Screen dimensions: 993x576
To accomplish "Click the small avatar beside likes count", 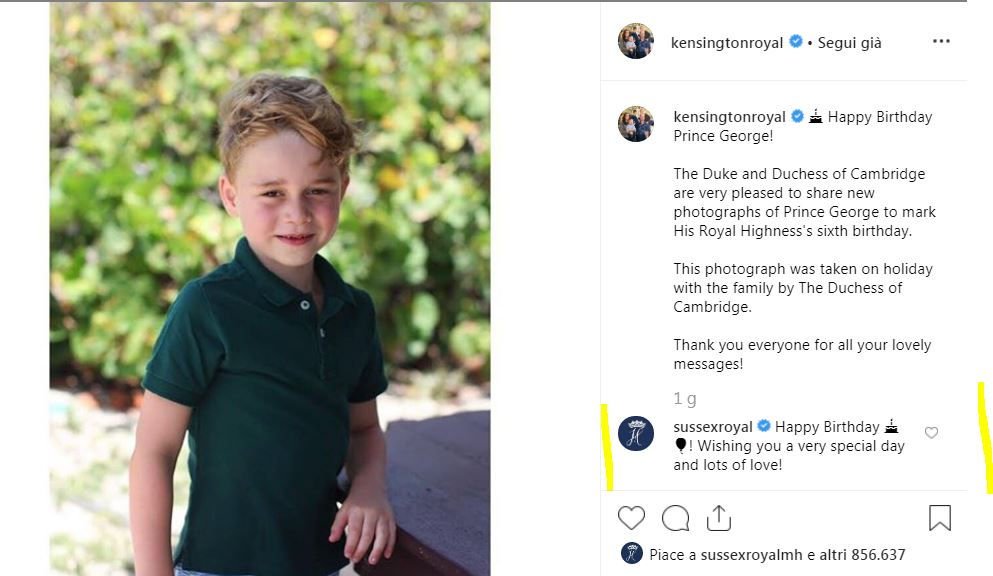I will click(631, 554).
